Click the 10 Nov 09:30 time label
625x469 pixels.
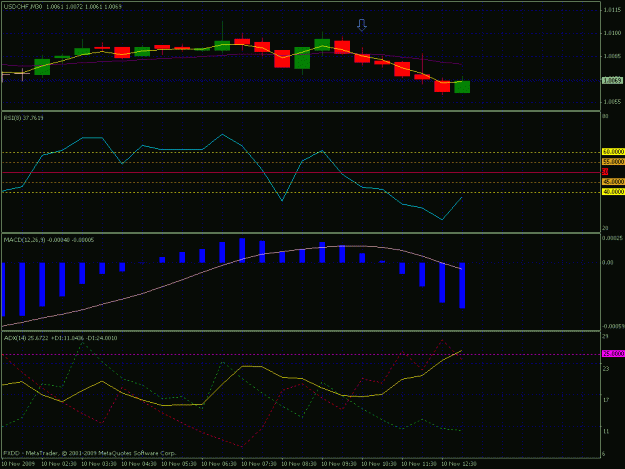click(339, 464)
